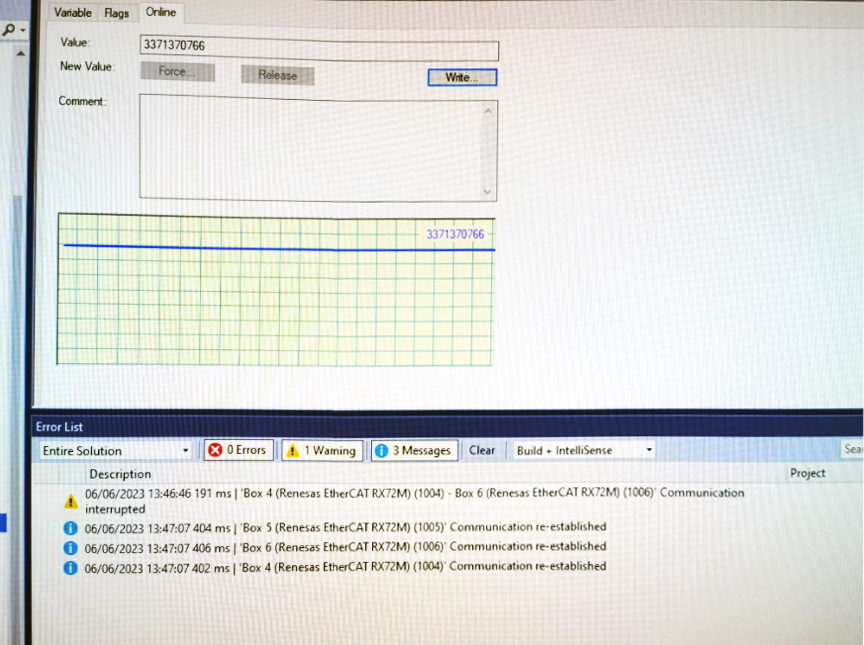Click inside the Comment text box

310,148
